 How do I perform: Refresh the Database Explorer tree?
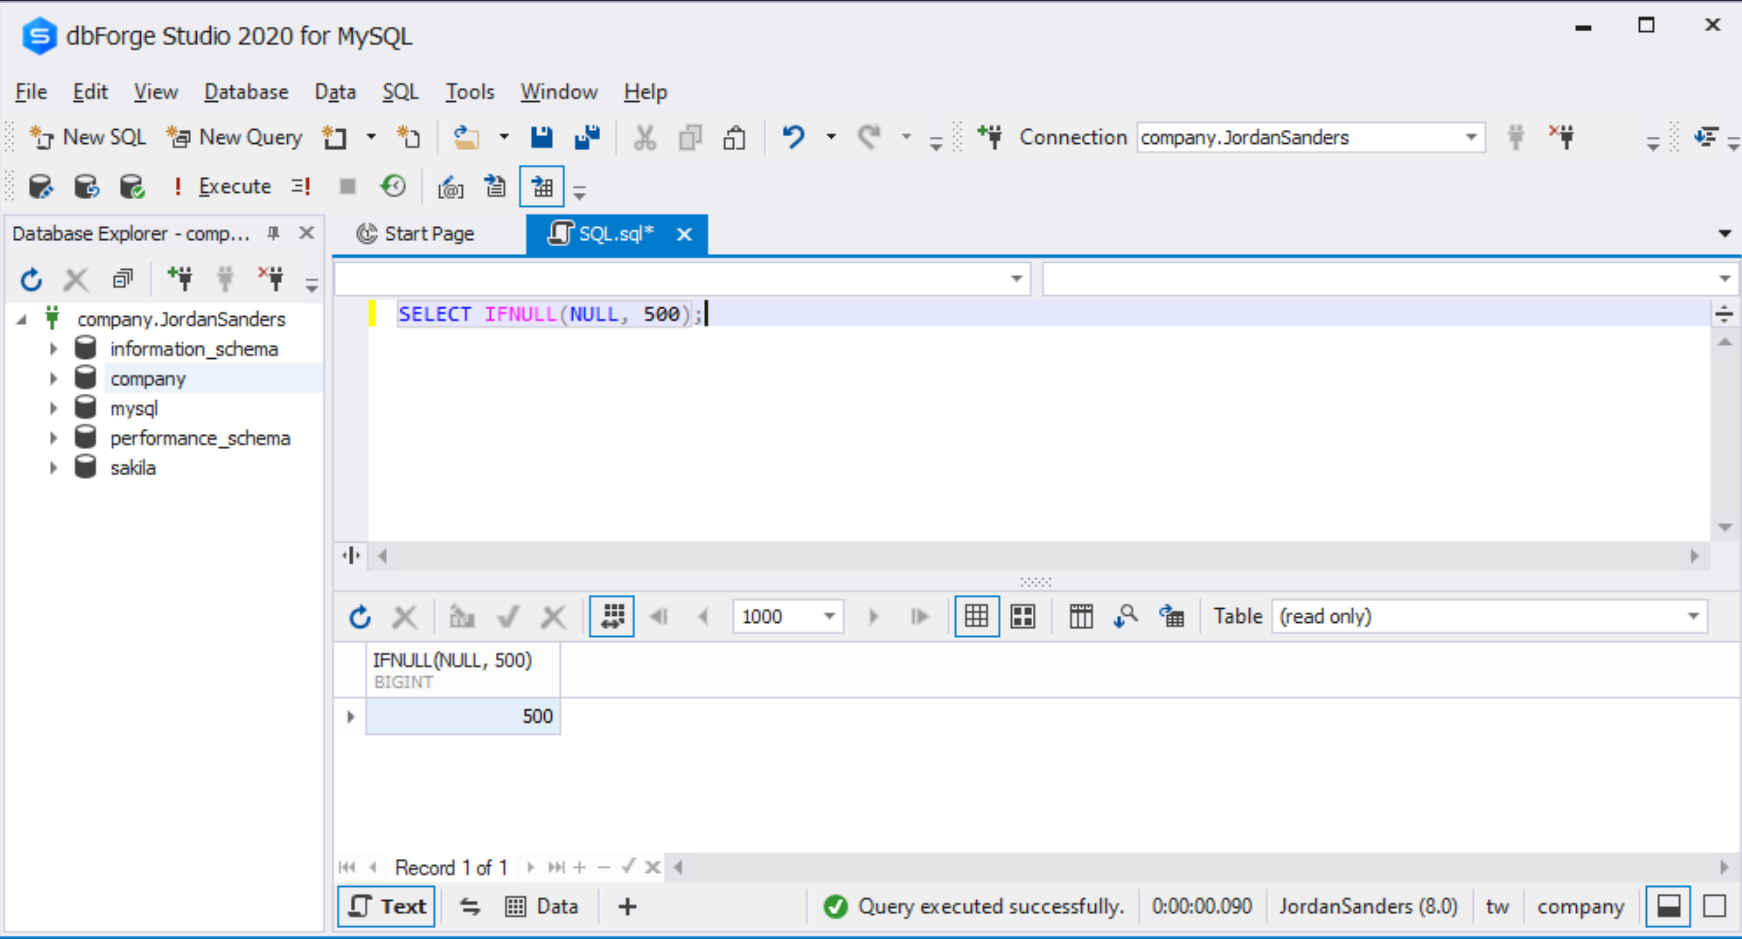31,279
